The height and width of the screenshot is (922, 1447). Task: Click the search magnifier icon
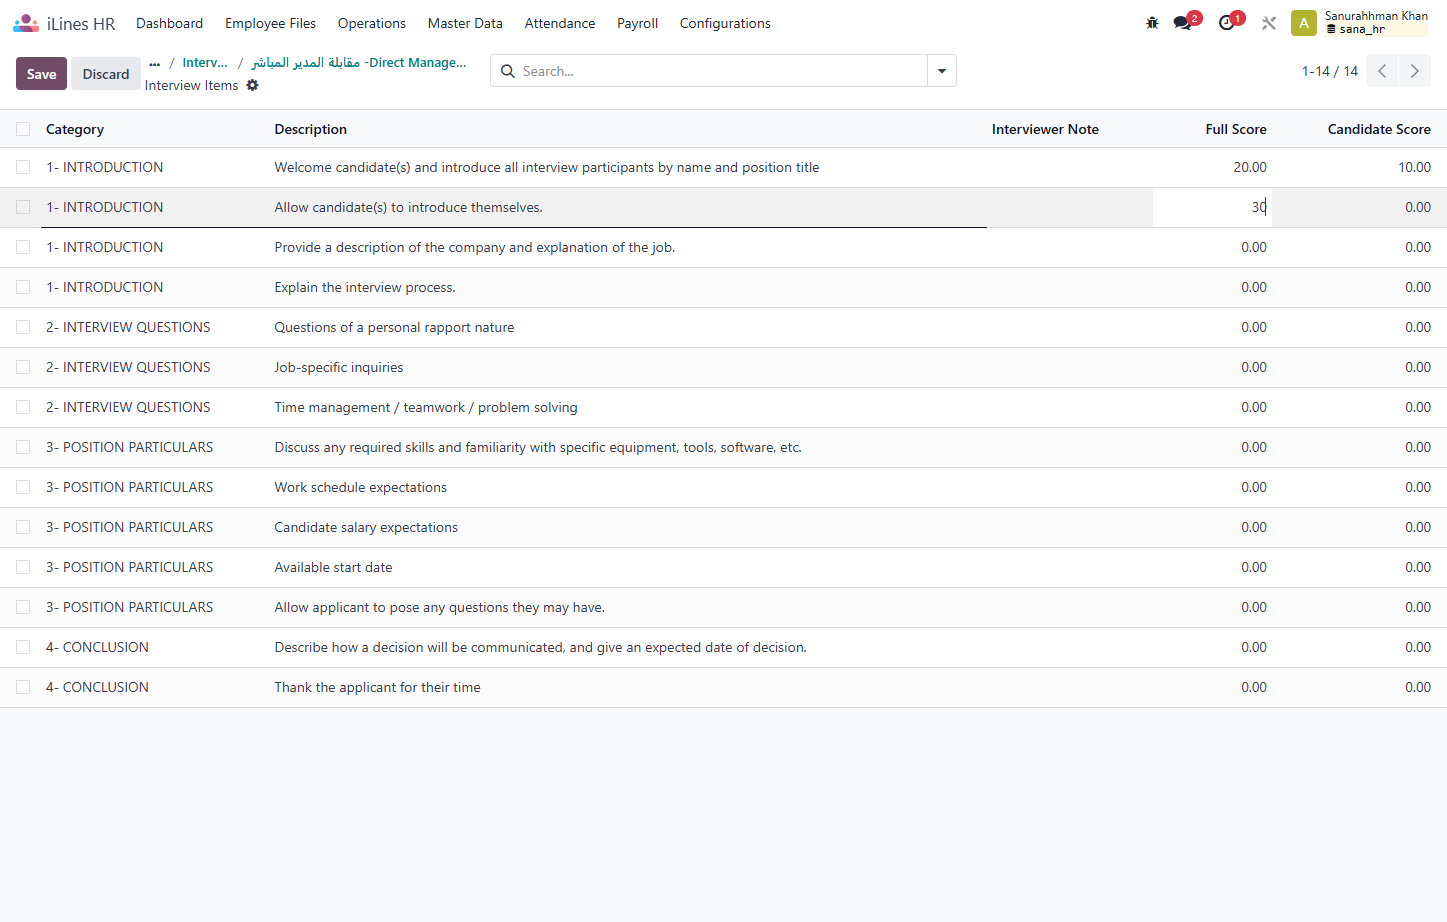(508, 71)
